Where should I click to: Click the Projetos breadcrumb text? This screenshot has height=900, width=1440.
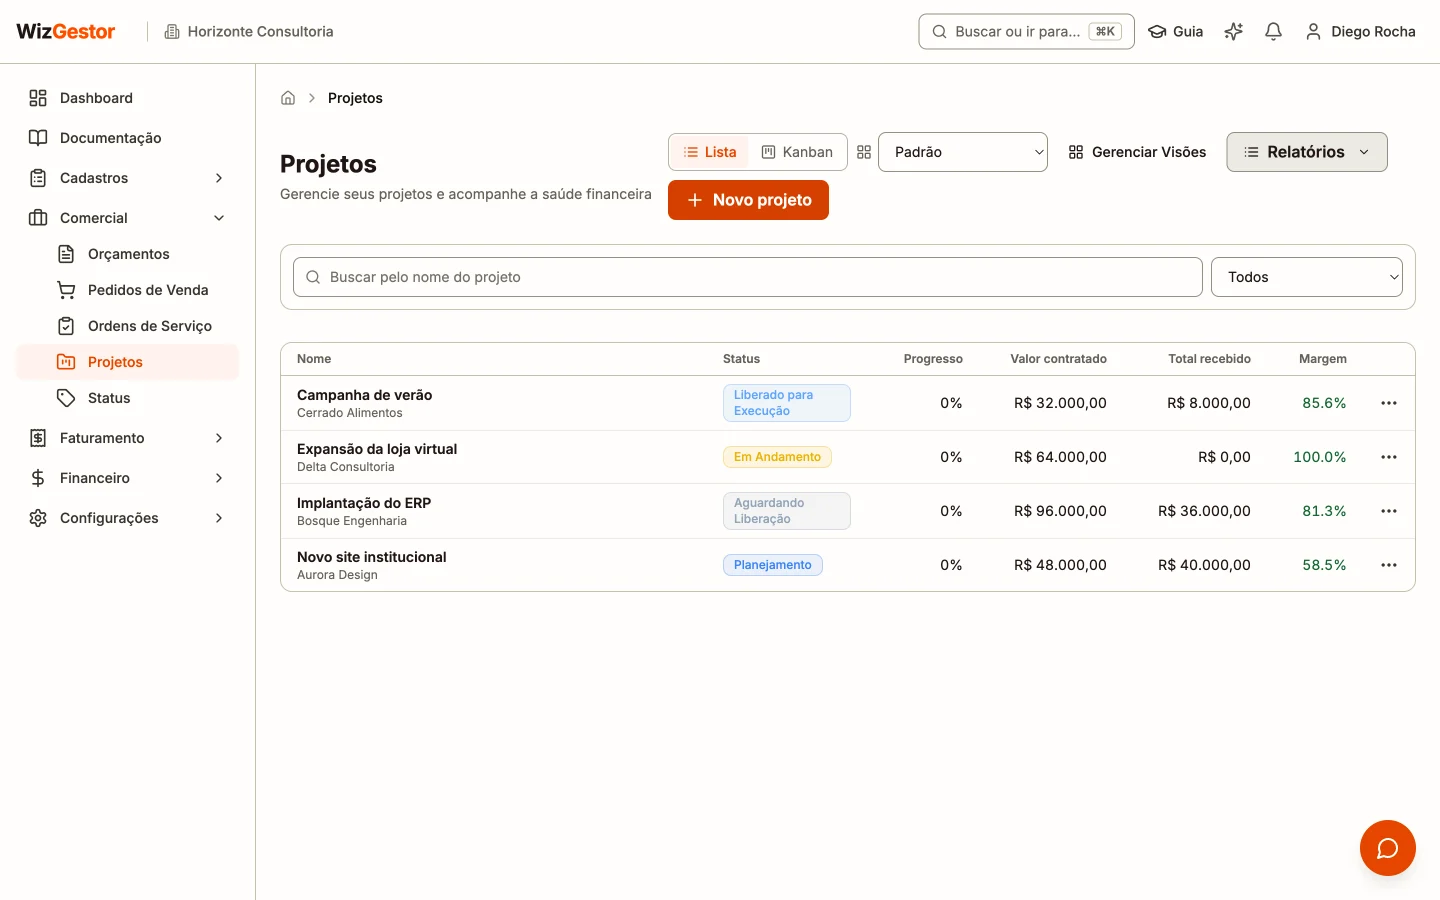(355, 98)
